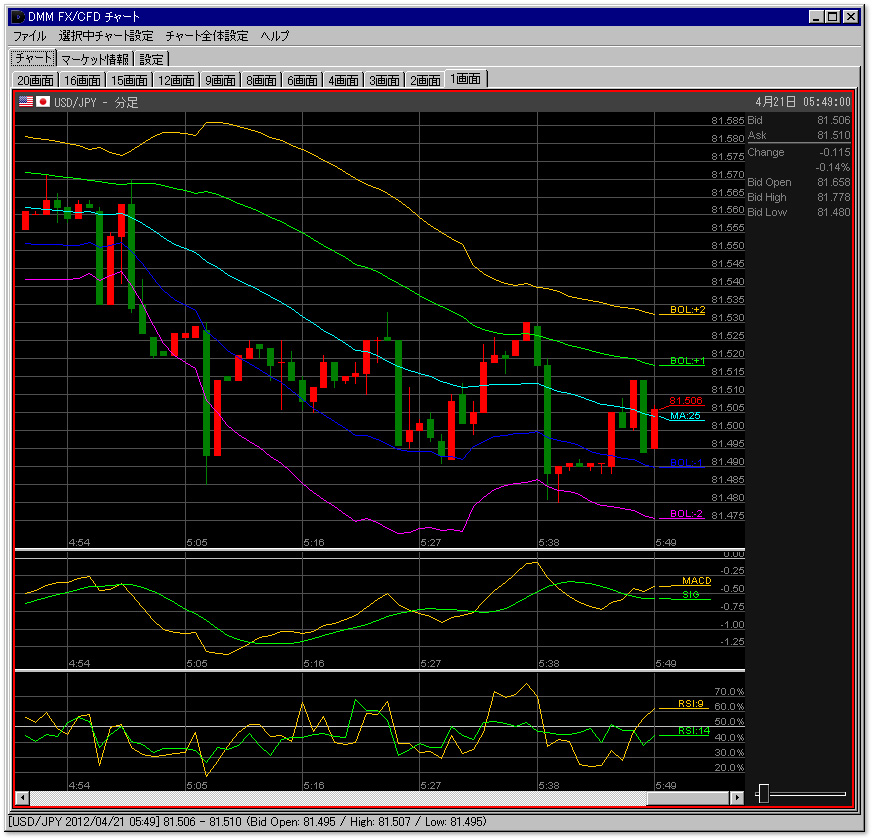Click the Ask value 81.510
The width and height of the screenshot is (873, 840).
[x=833, y=135]
